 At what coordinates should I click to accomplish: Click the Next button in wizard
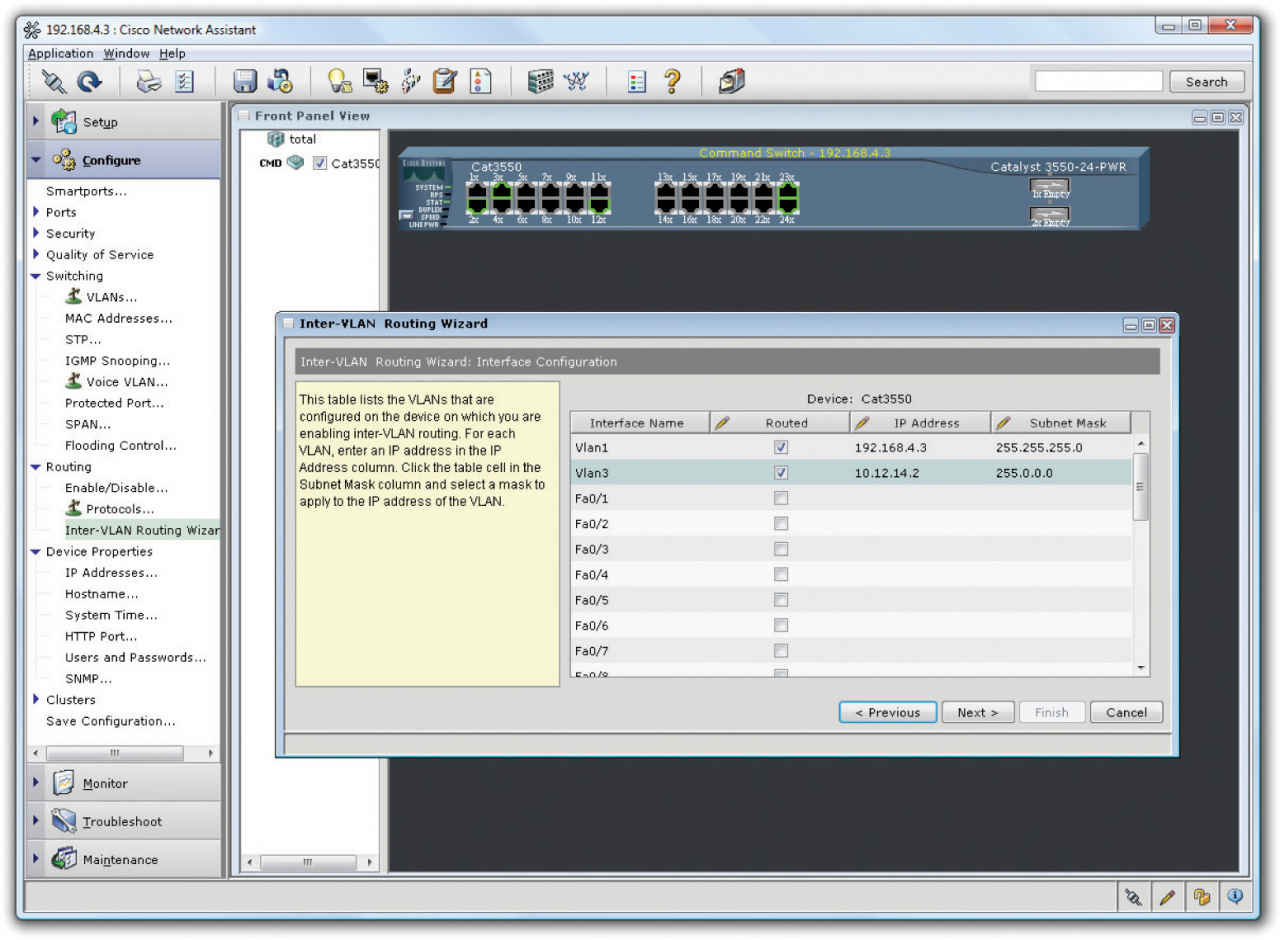tap(978, 713)
